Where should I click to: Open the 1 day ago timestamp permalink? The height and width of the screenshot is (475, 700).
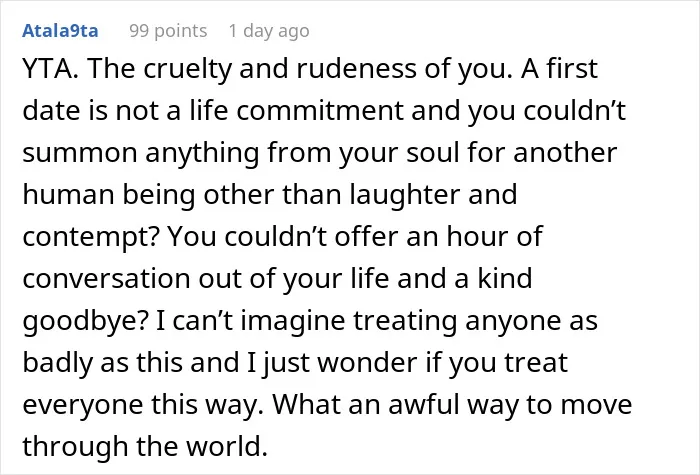269,31
